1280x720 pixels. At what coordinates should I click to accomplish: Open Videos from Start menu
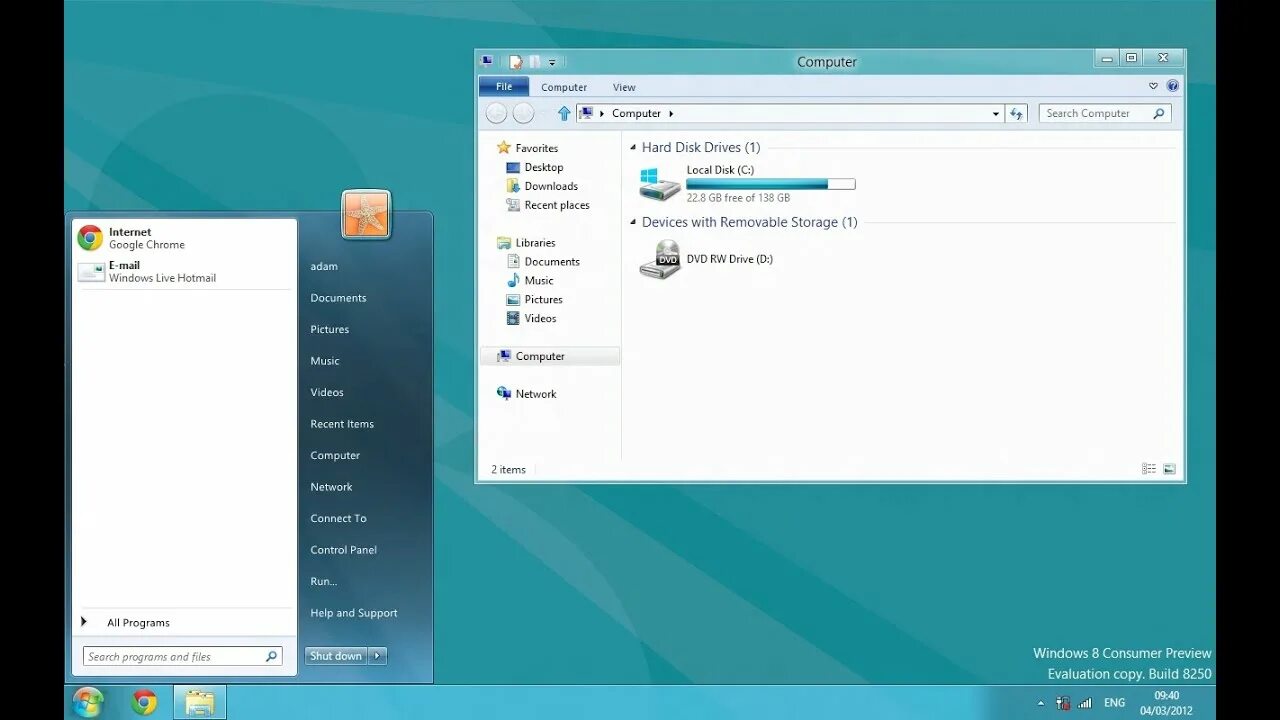click(x=327, y=393)
